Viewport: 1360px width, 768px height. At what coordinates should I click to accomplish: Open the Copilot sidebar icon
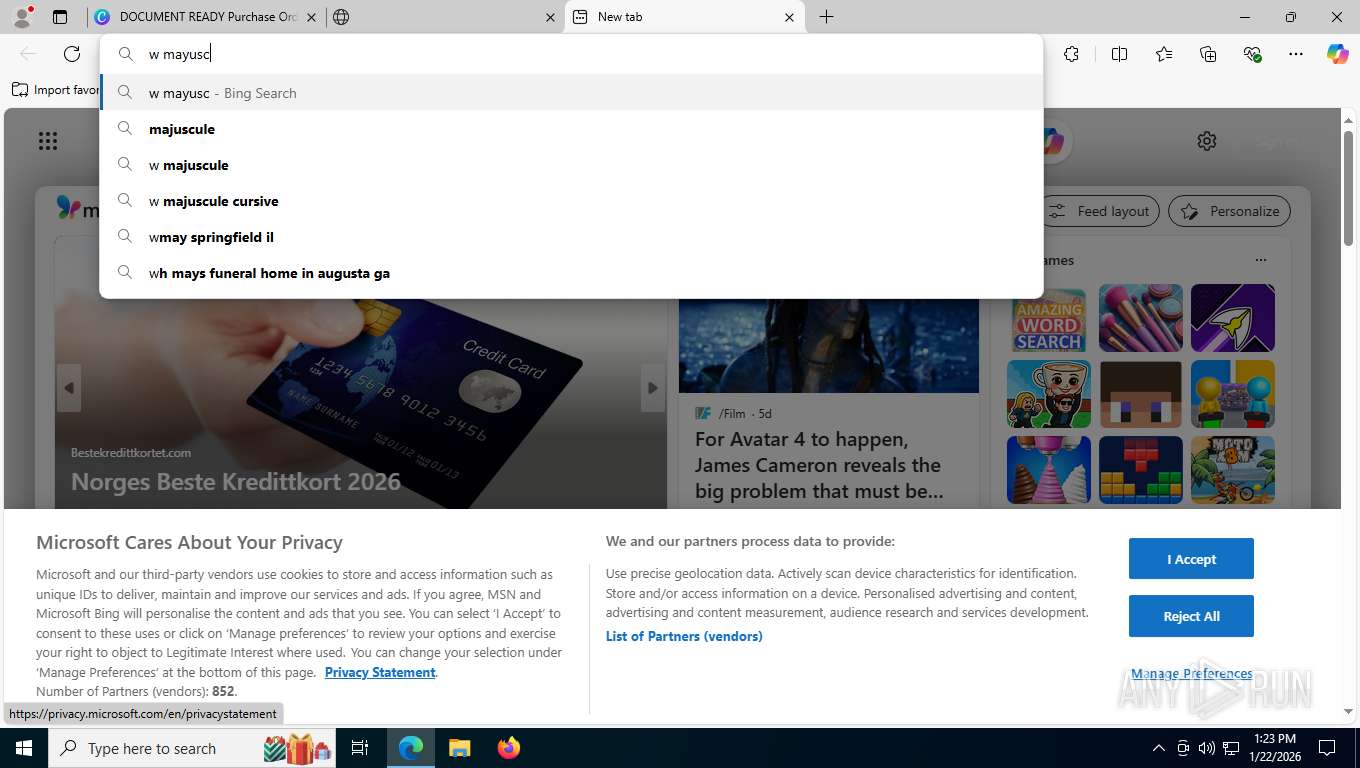coord(1338,54)
